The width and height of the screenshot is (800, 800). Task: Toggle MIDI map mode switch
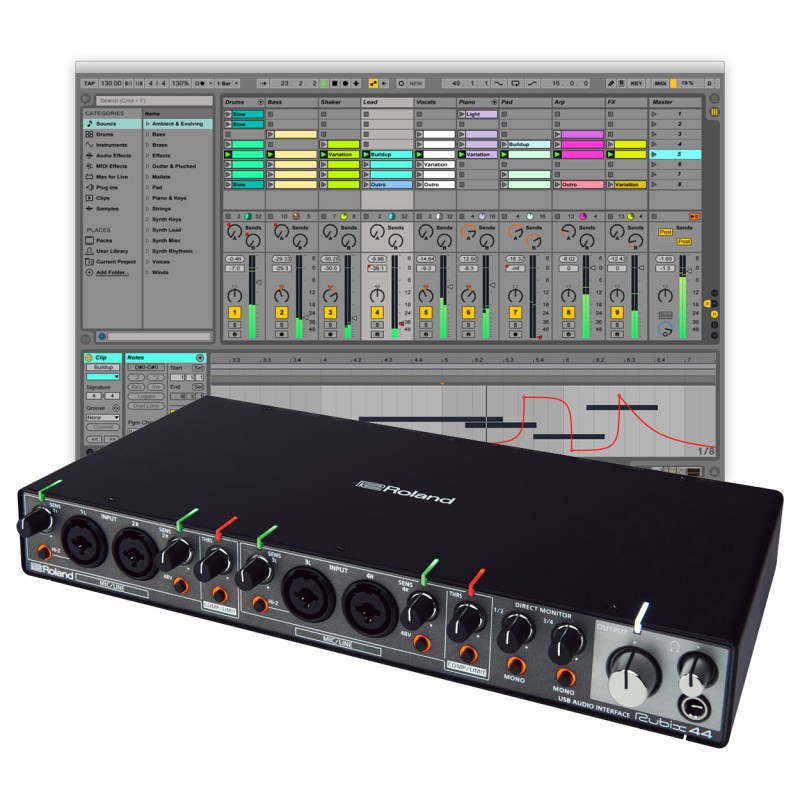(660, 83)
